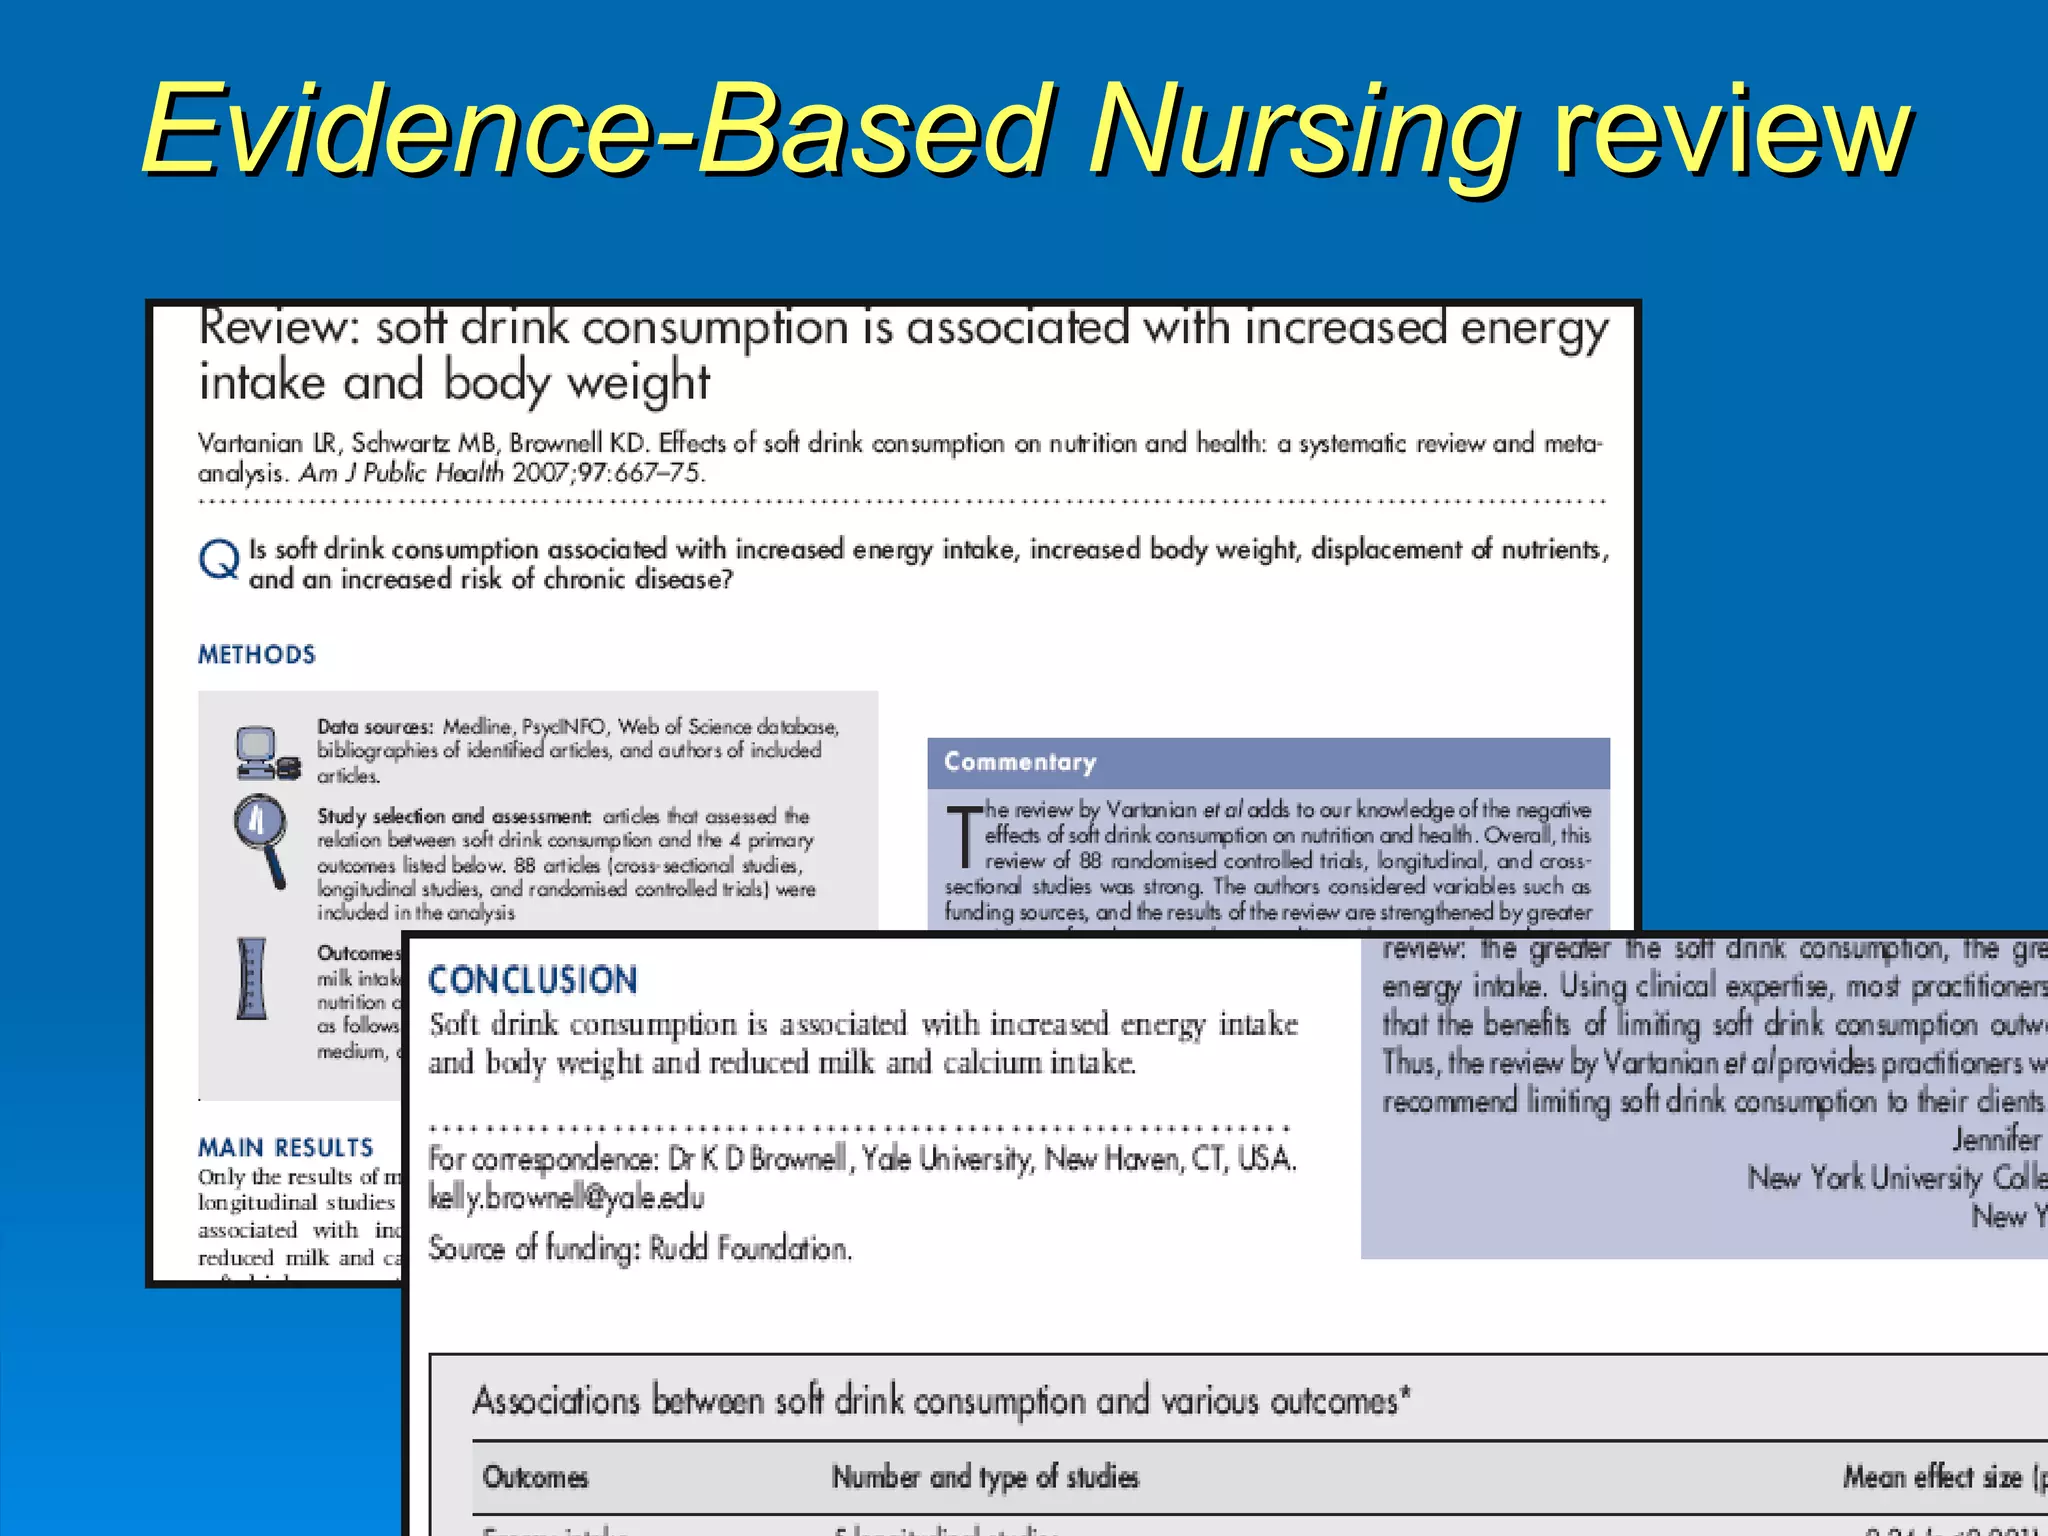Click the blue Q question icon
The width and height of the screenshot is (2048, 1536).
[x=219, y=559]
